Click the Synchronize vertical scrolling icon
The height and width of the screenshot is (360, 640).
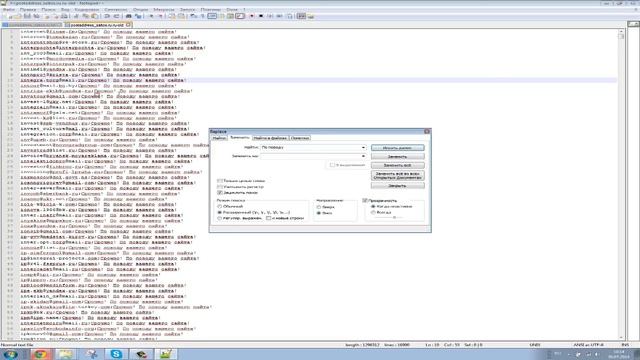pyautogui.click(x=172, y=16)
